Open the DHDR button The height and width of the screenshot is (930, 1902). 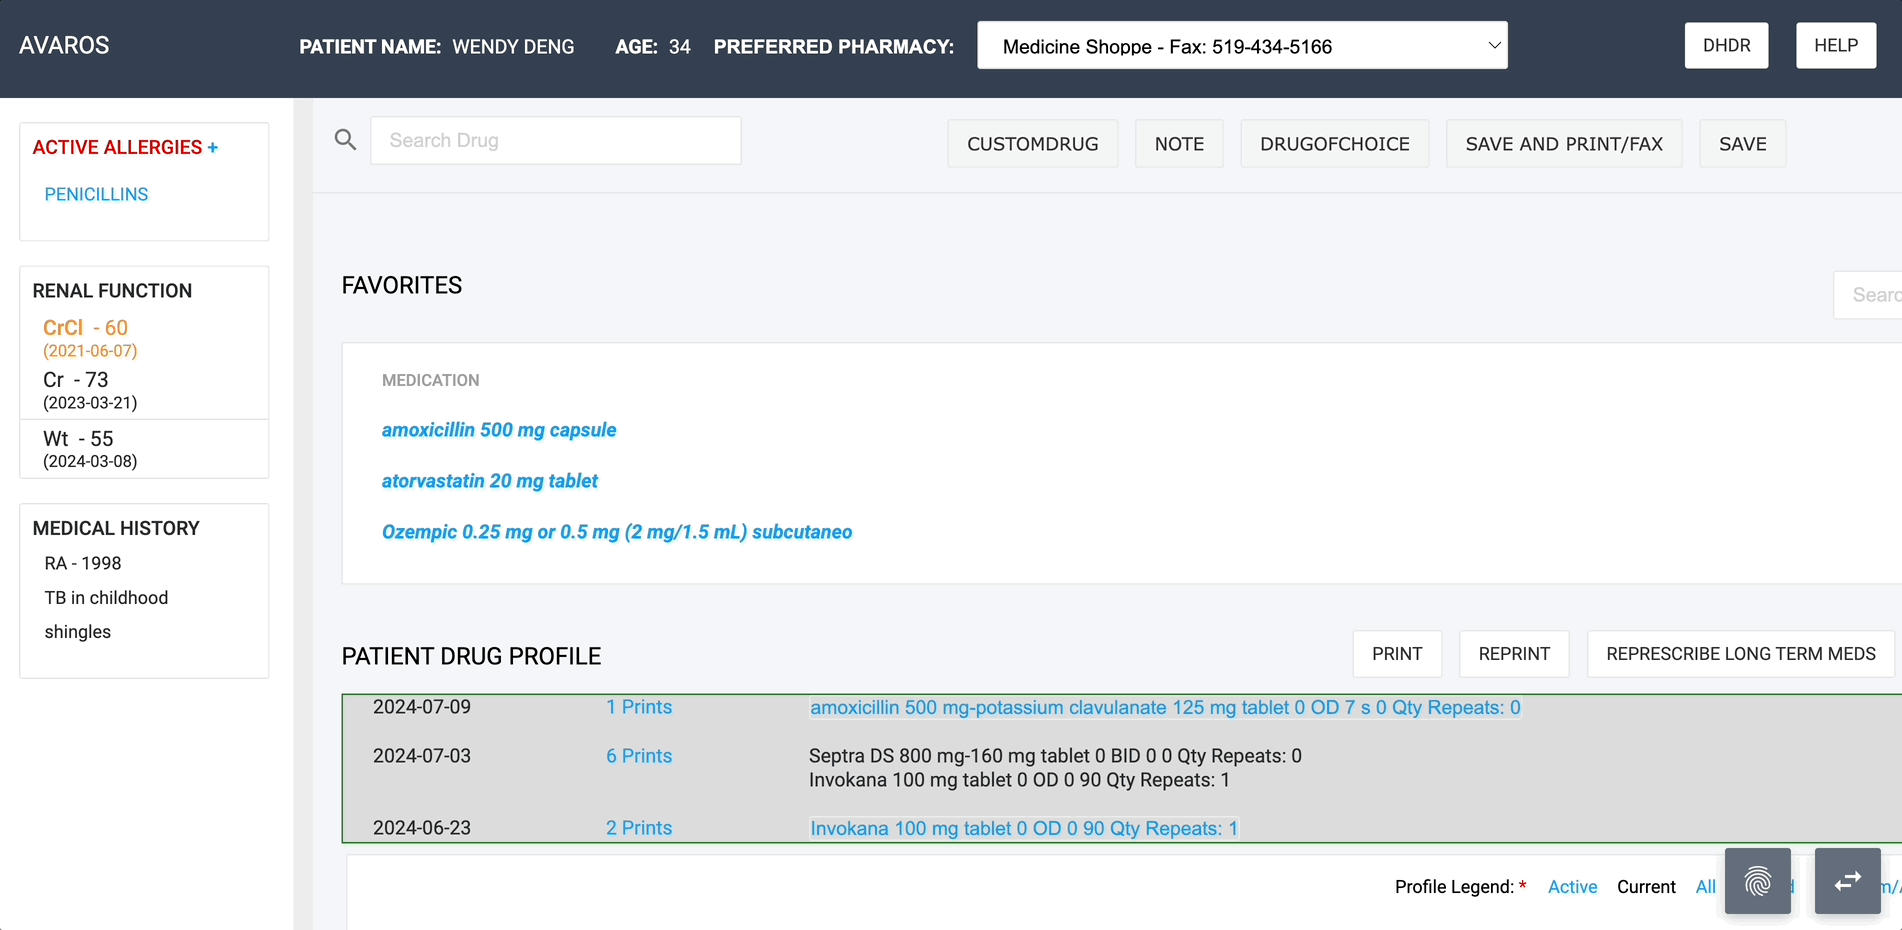1726,46
